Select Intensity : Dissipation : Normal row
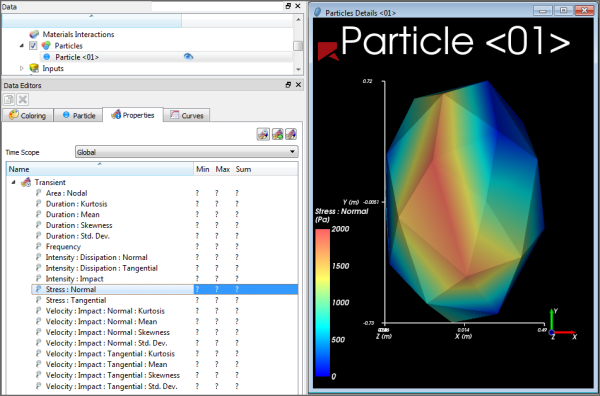Viewport: 600px width, 396px height. [x=165, y=257]
